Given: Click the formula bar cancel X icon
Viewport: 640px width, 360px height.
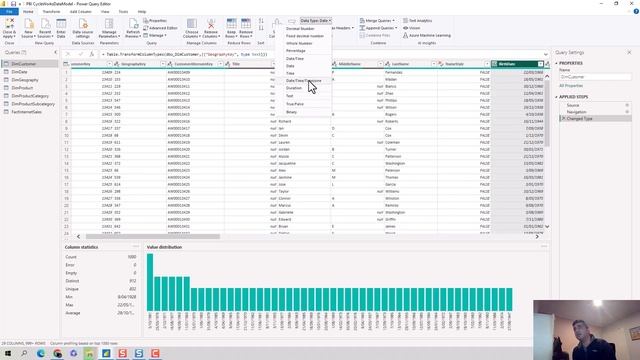Looking at the screenshot, I should coord(68,54).
